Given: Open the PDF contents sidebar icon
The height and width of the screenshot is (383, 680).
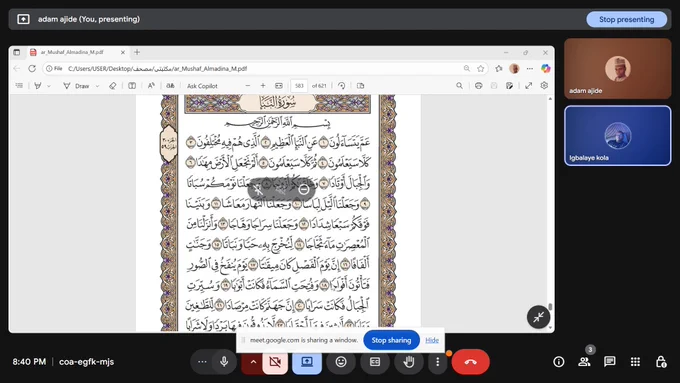Looking at the screenshot, I should point(19,86).
